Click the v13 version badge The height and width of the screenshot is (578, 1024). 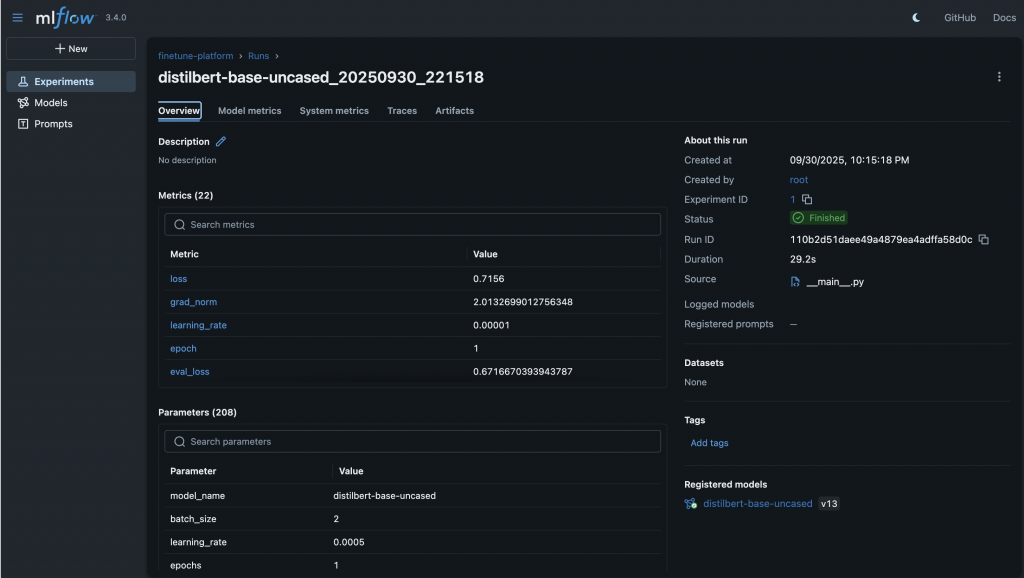pyautogui.click(x=829, y=504)
